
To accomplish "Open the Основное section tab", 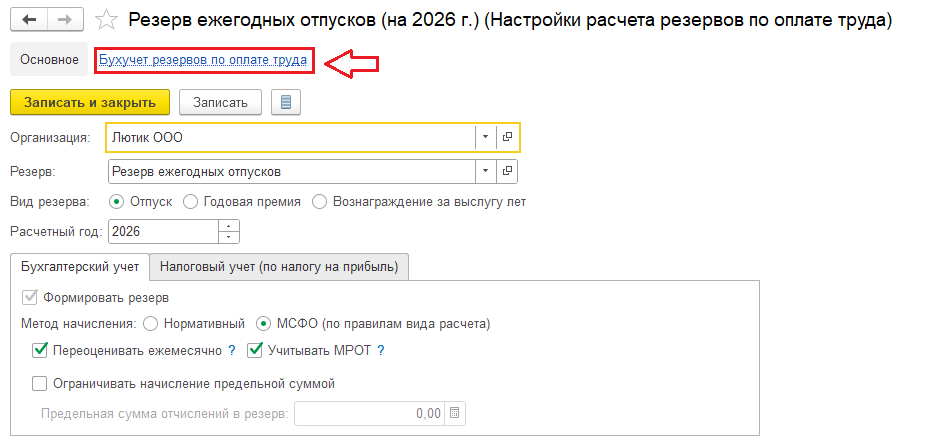I will (50, 60).
